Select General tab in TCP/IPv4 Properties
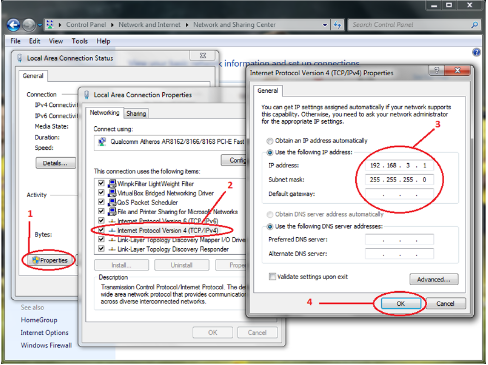This screenshot has width=488, height=365. (x=268, y=91)
